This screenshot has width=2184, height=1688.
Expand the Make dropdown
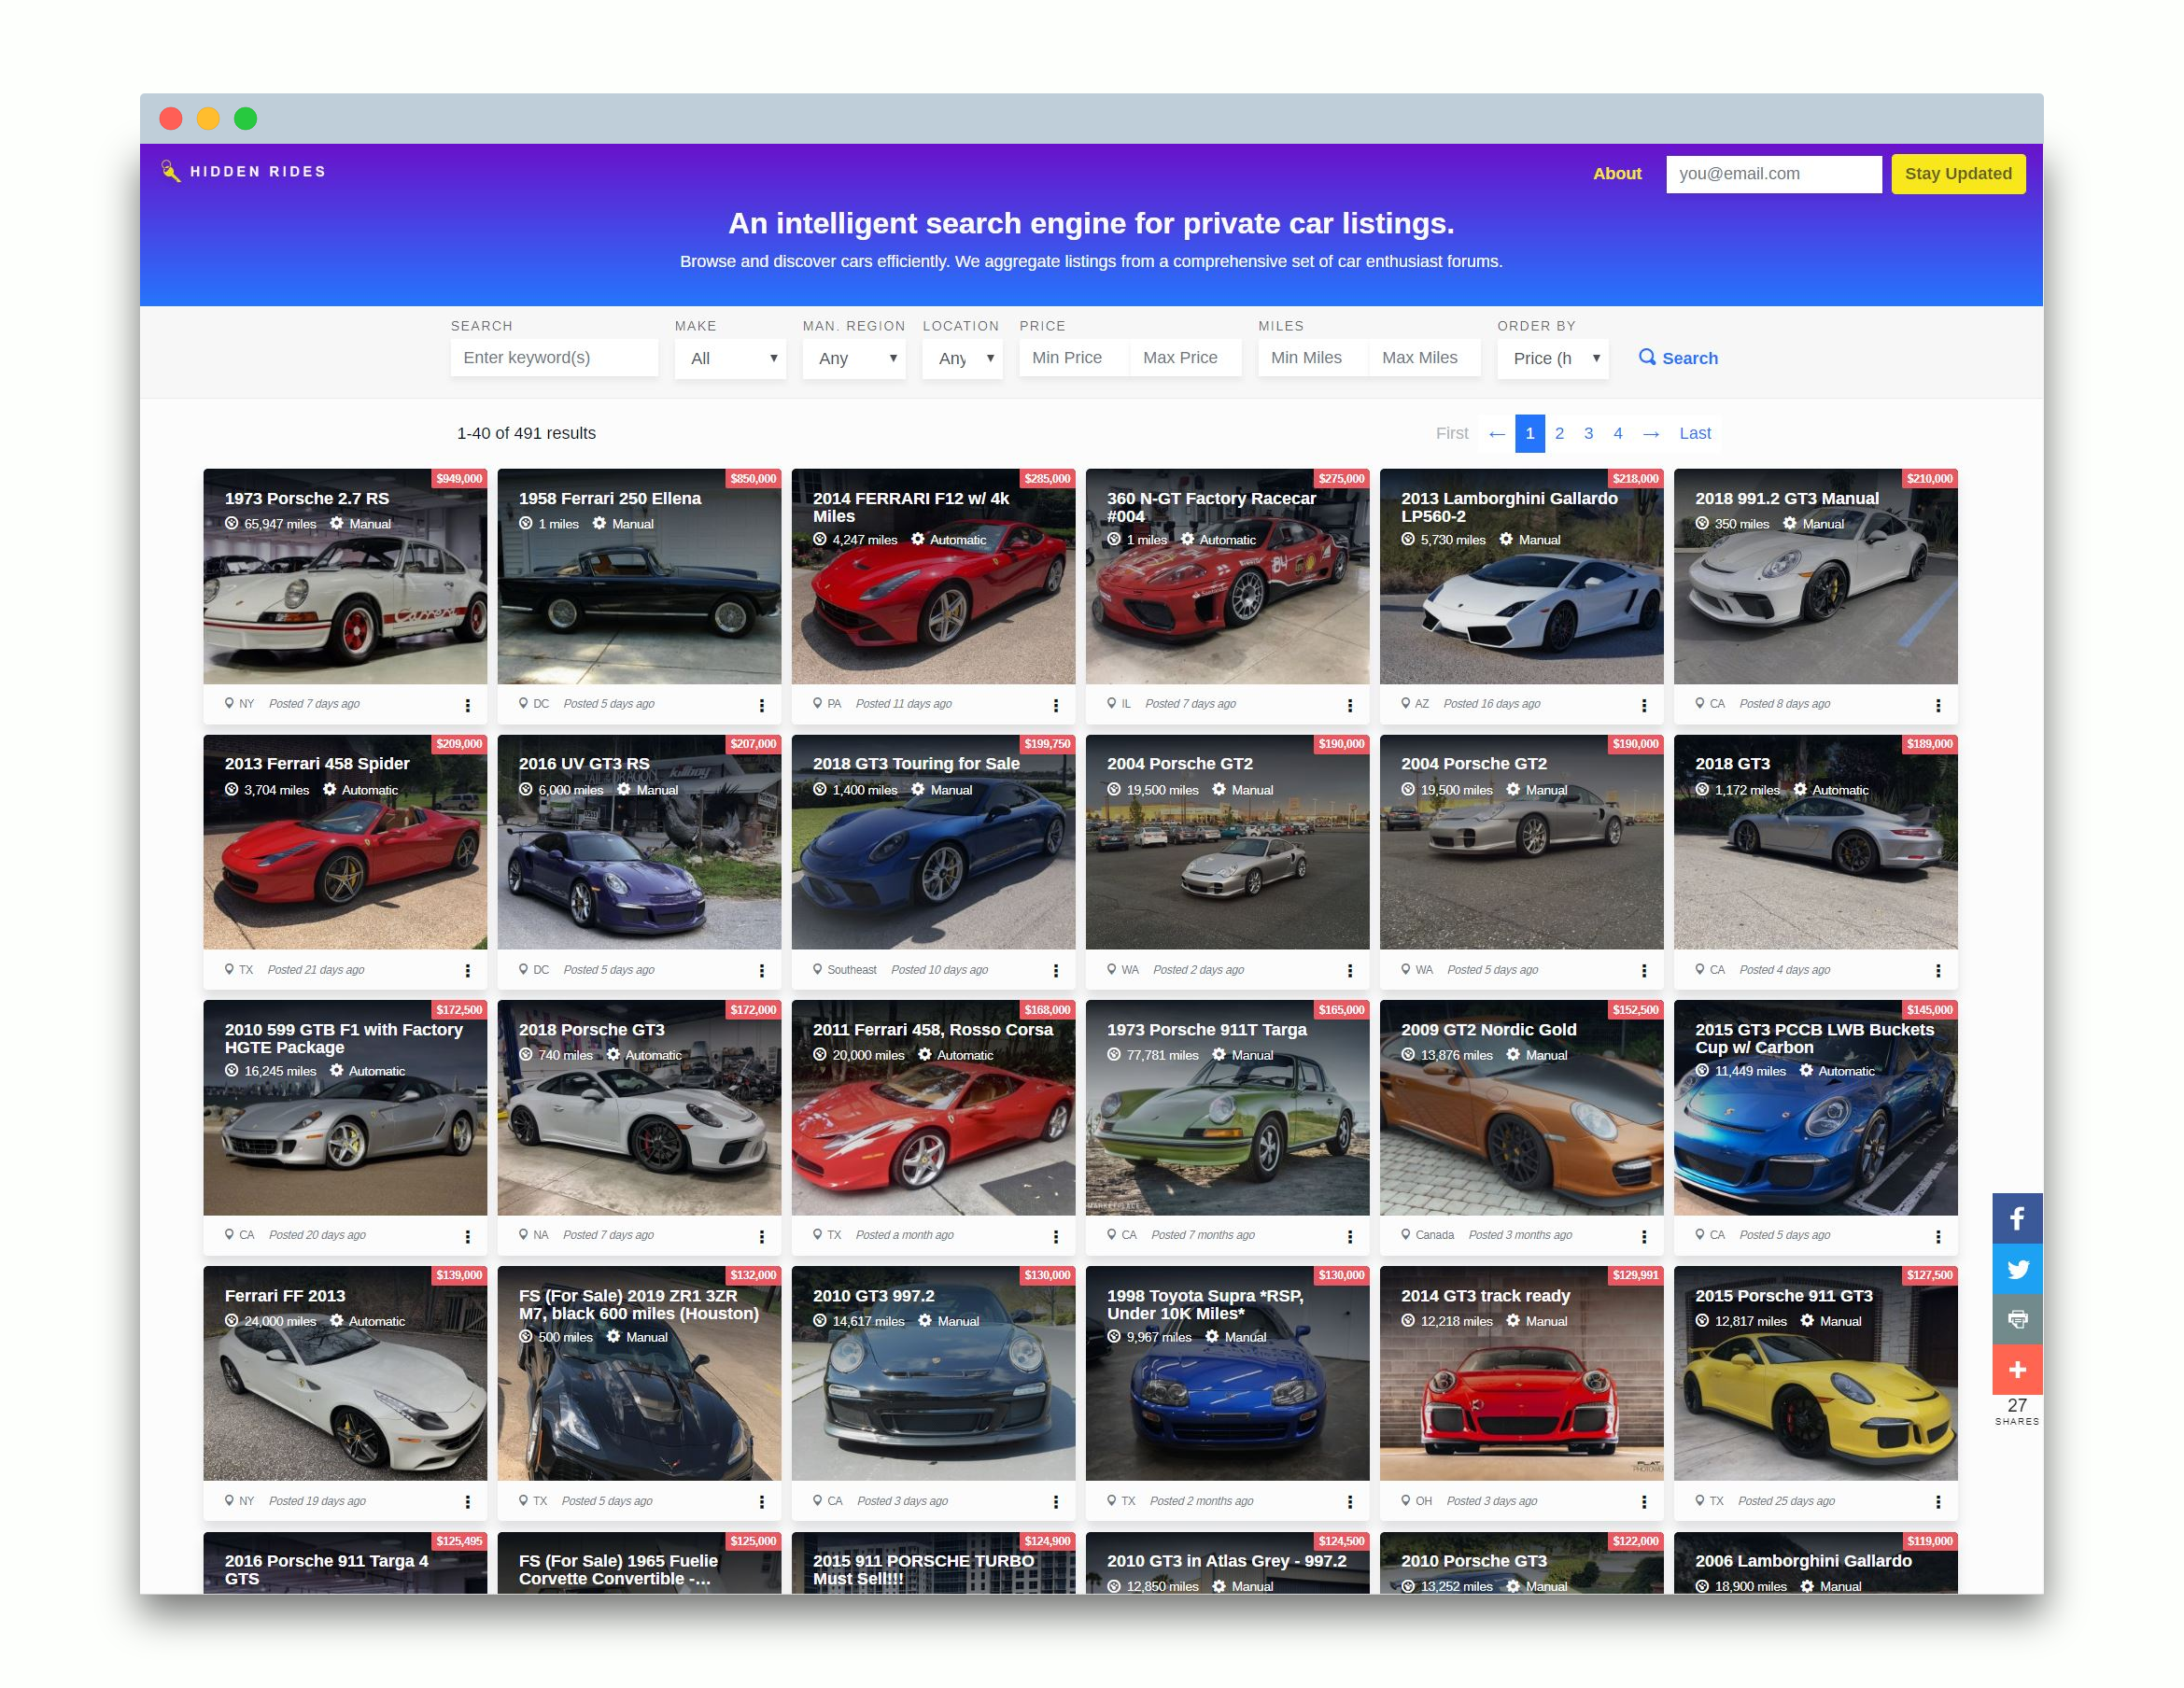[731, 358]
